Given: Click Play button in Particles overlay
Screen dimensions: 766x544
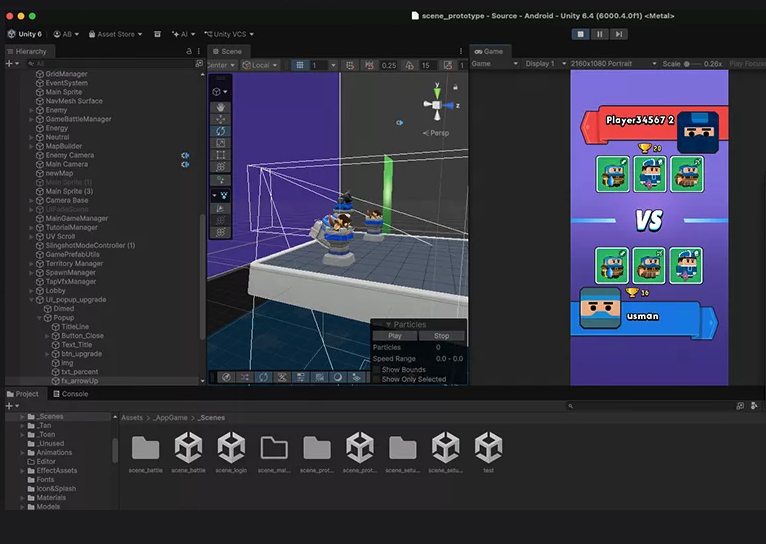Looking at the screenshot, I should point(395,336).
